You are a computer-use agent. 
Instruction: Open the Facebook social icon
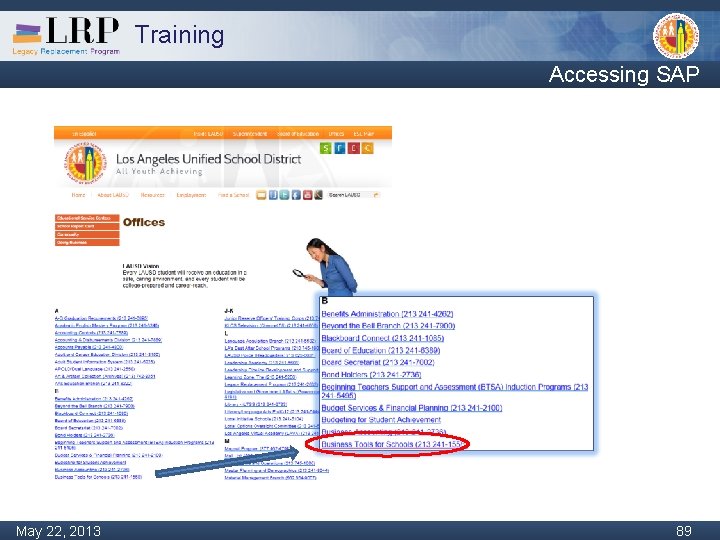(296, 195)
